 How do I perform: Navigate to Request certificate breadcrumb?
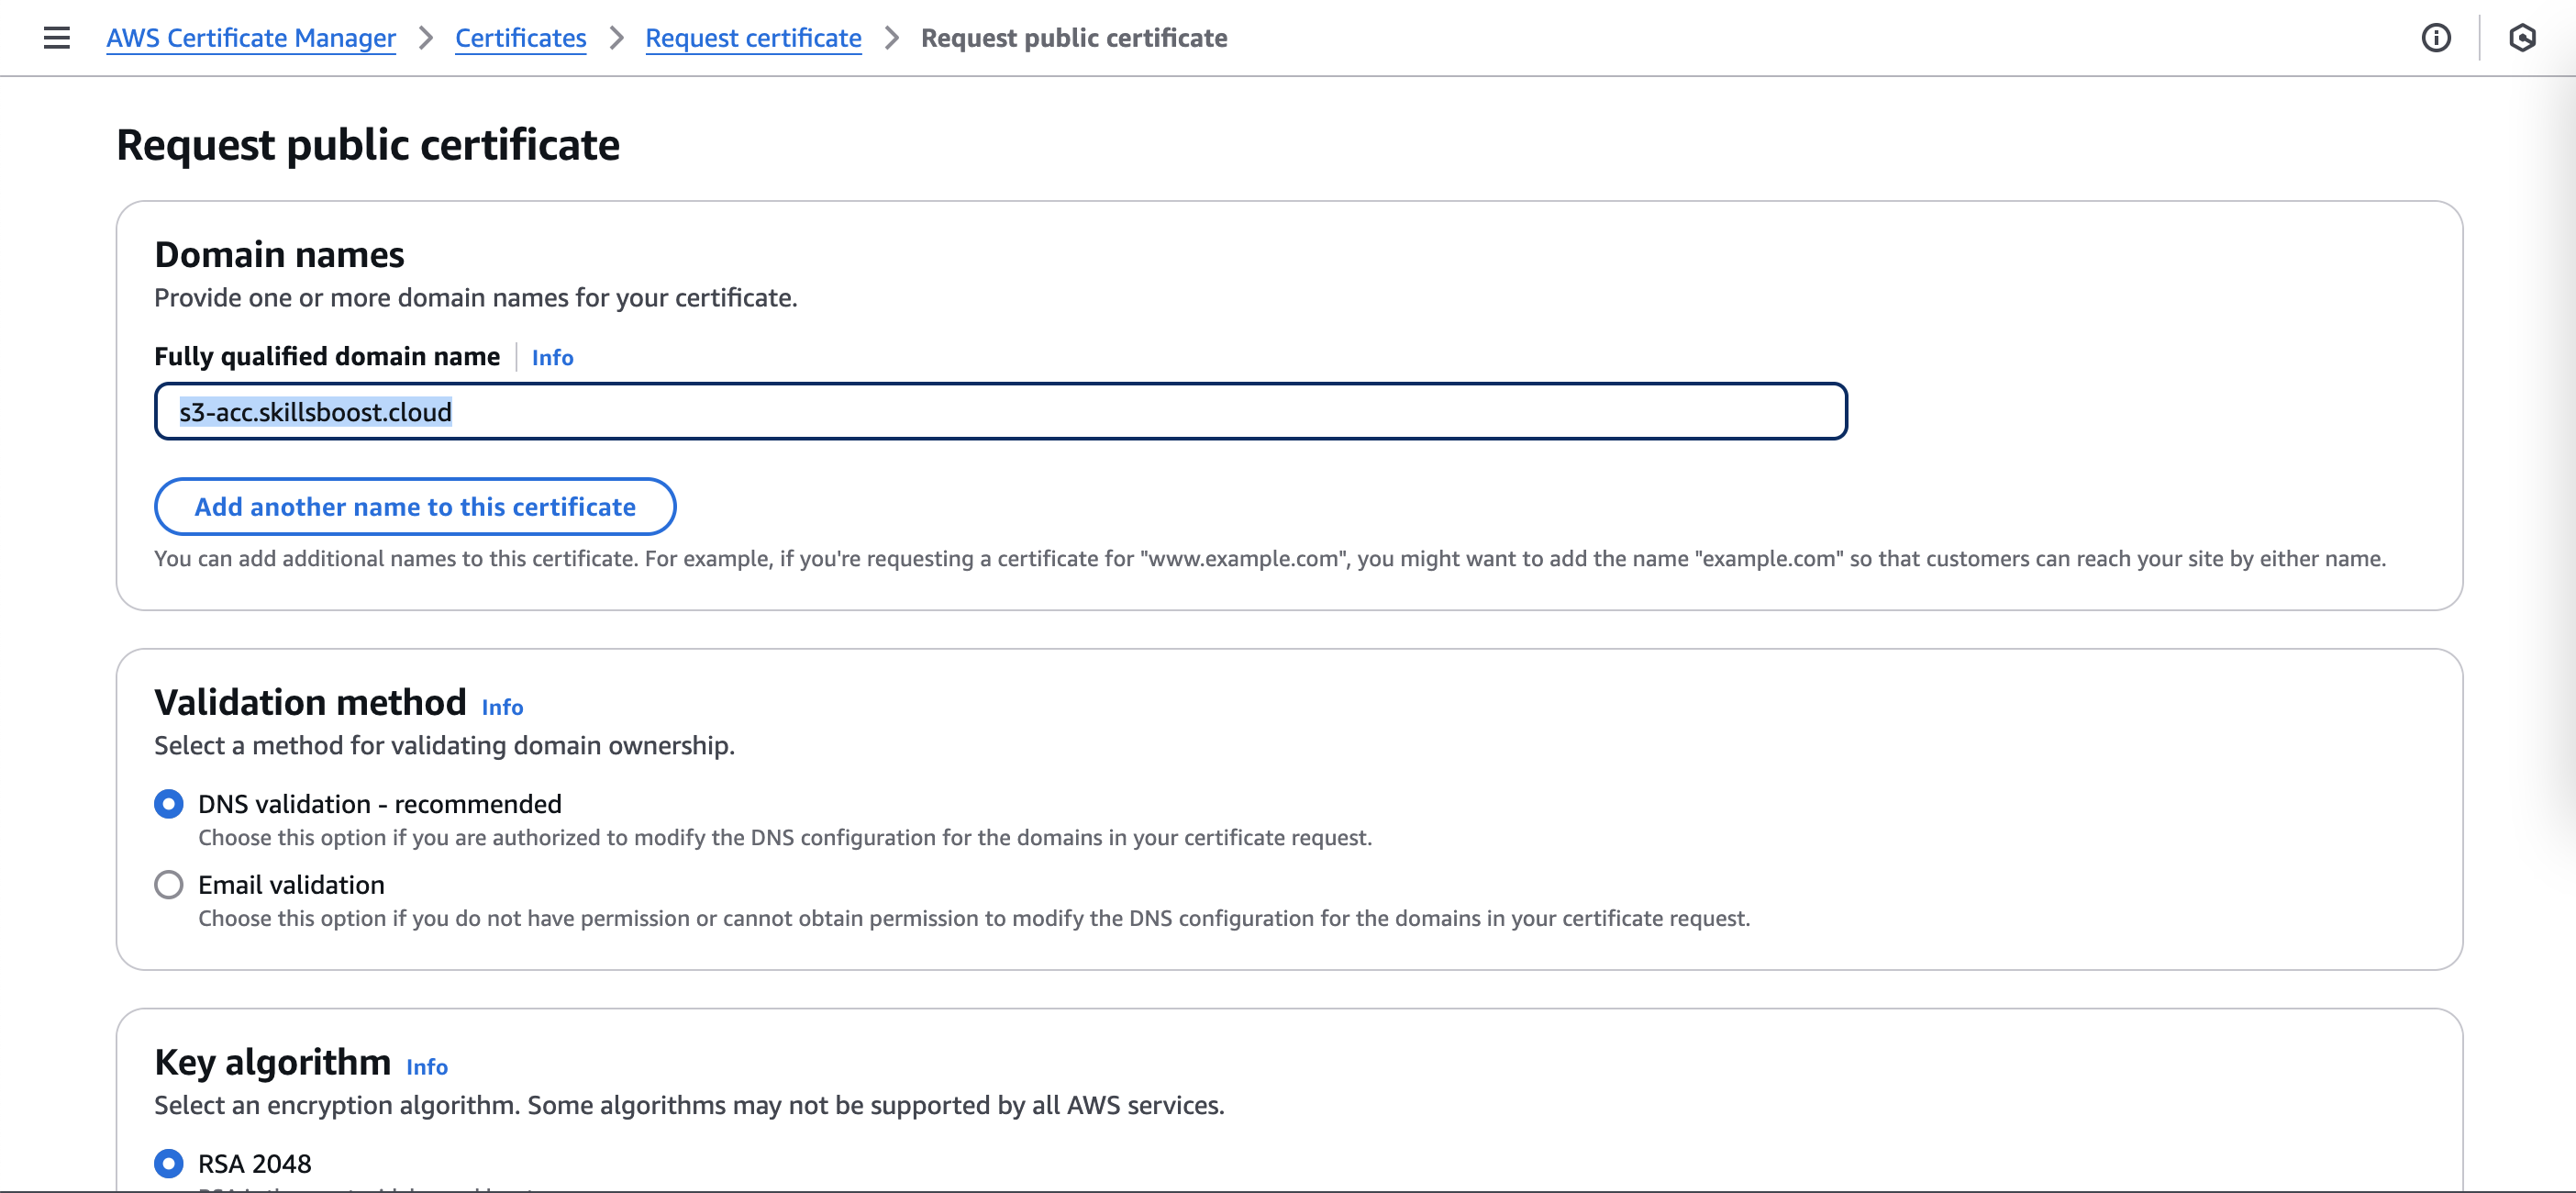[x=753, y=38]
